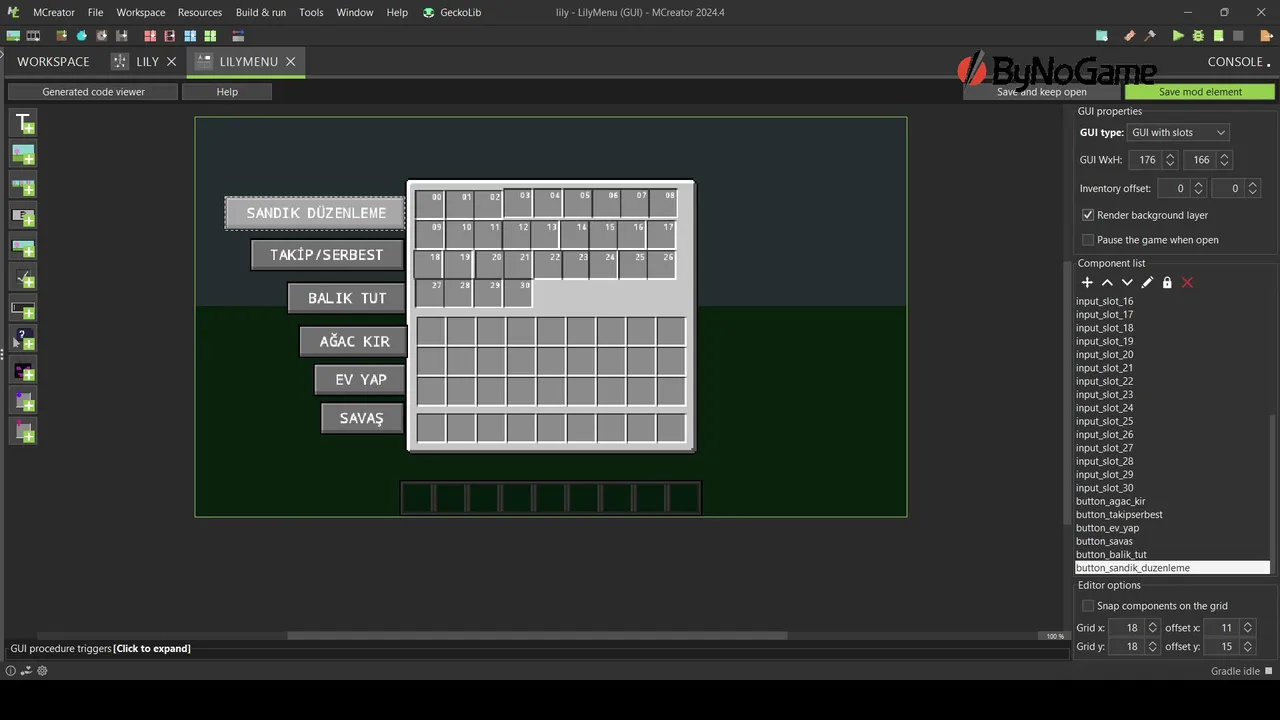Select the BALIK TUT button in canvas
This screenshot has width=1280, height=720.
pos(347,298)
